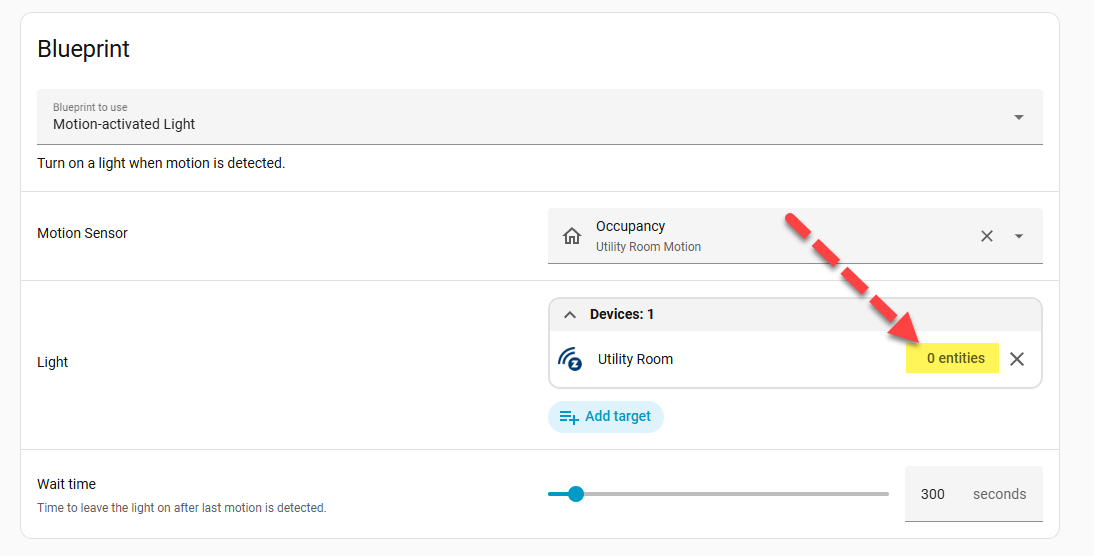Click the Zigbee icon next to Utility Room
Viewport: 1094px width, 556px height.
(570, 359)
